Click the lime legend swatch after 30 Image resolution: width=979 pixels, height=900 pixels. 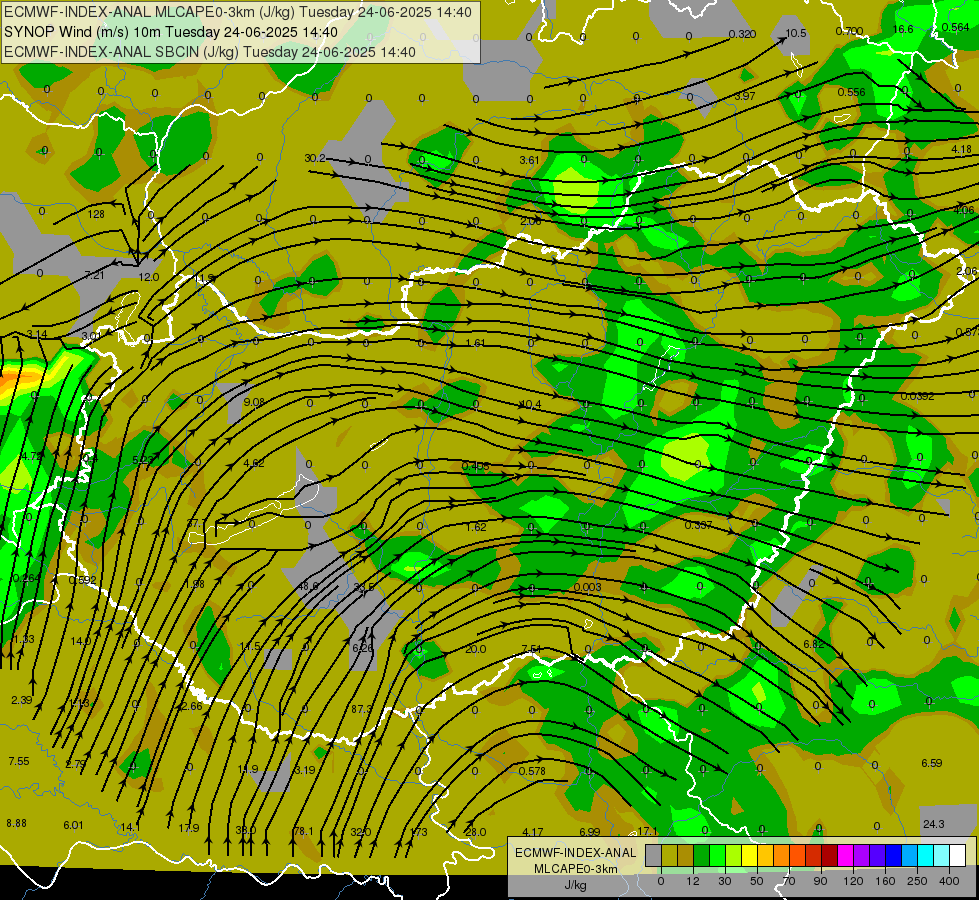click(734, 855)
